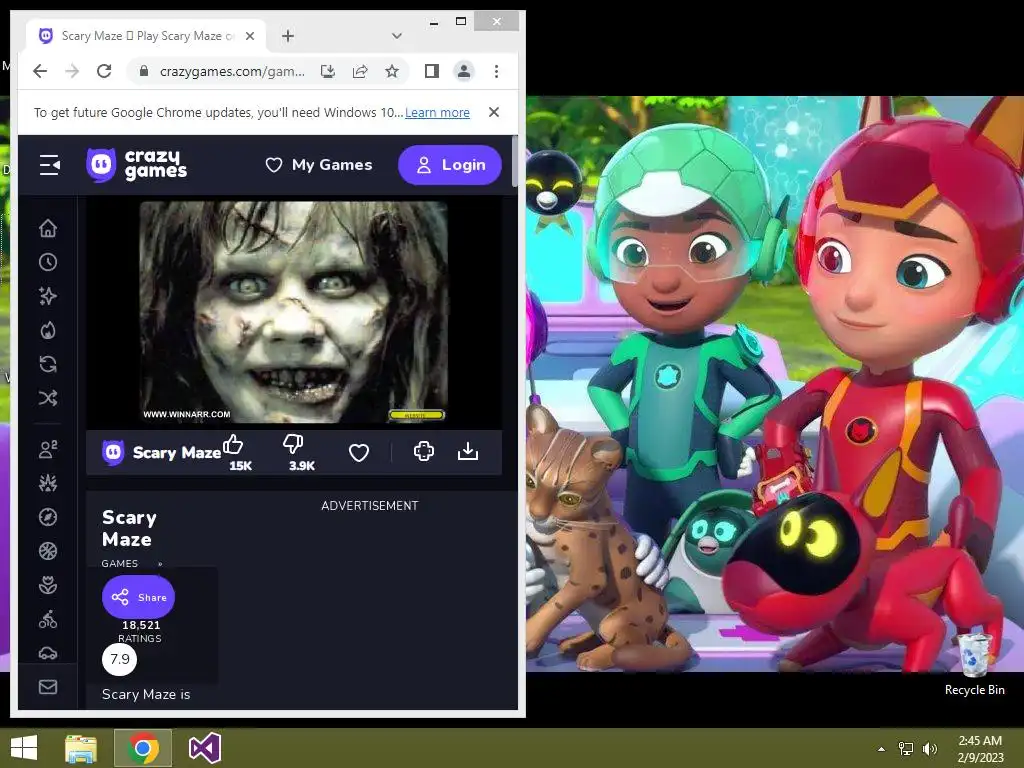Click the download icon in game bar
This screenshot has height=768, width=1024.
tap(468, 451)
